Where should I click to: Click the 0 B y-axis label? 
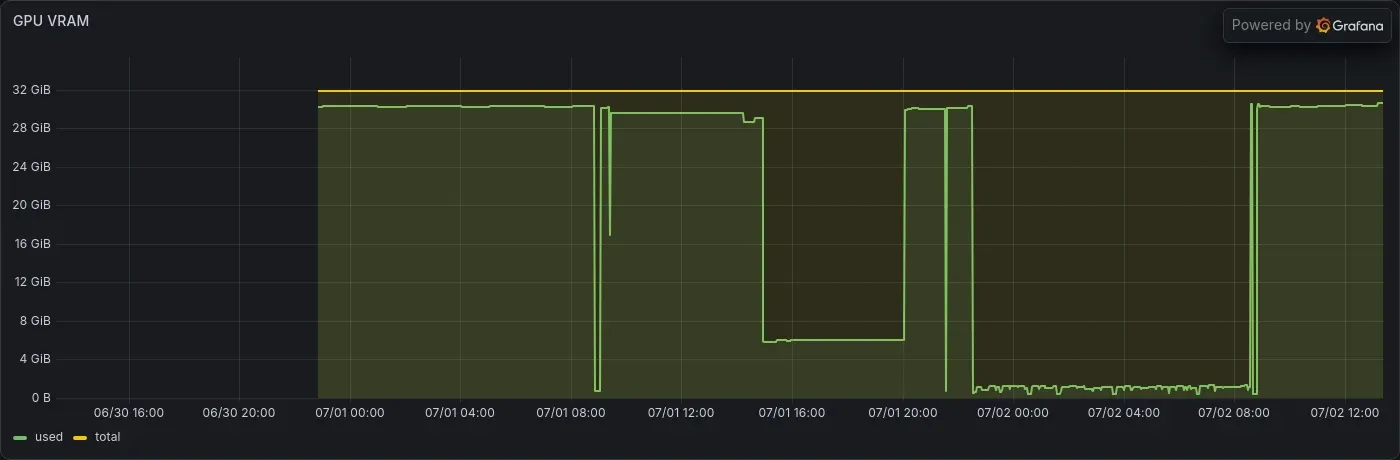[x=41, y=398]
